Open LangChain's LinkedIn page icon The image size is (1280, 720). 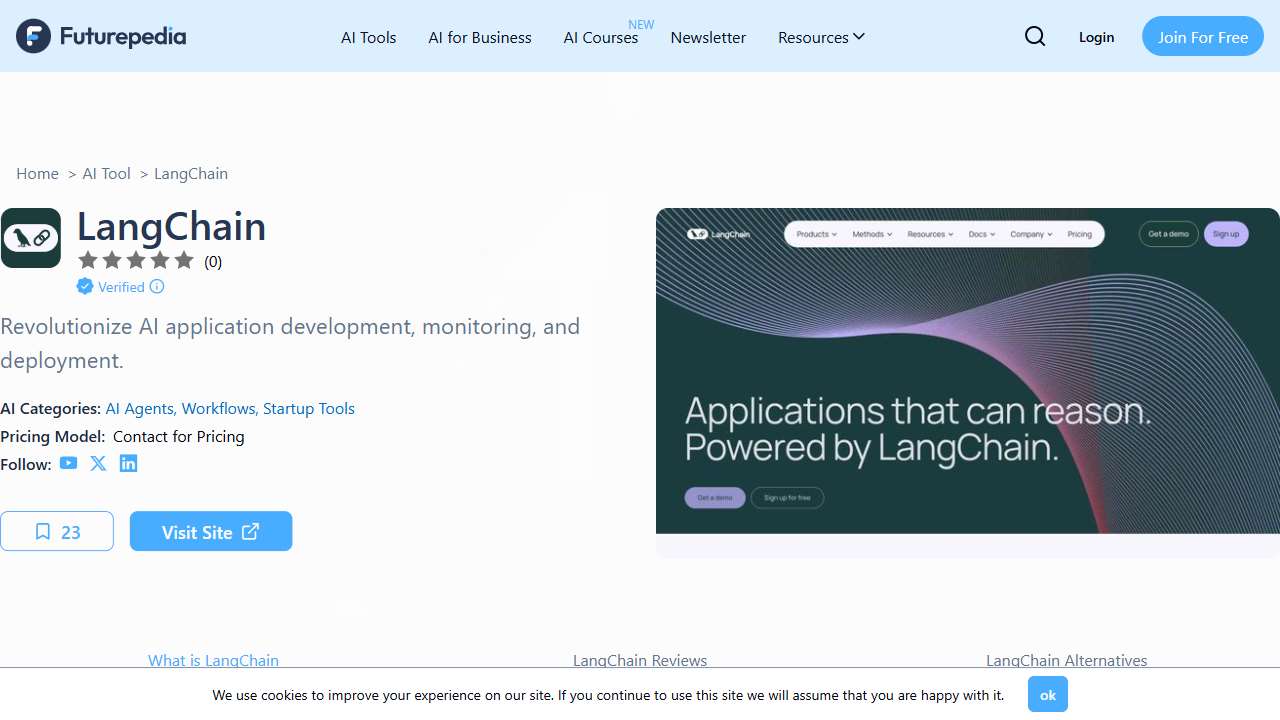coord(128,463)
